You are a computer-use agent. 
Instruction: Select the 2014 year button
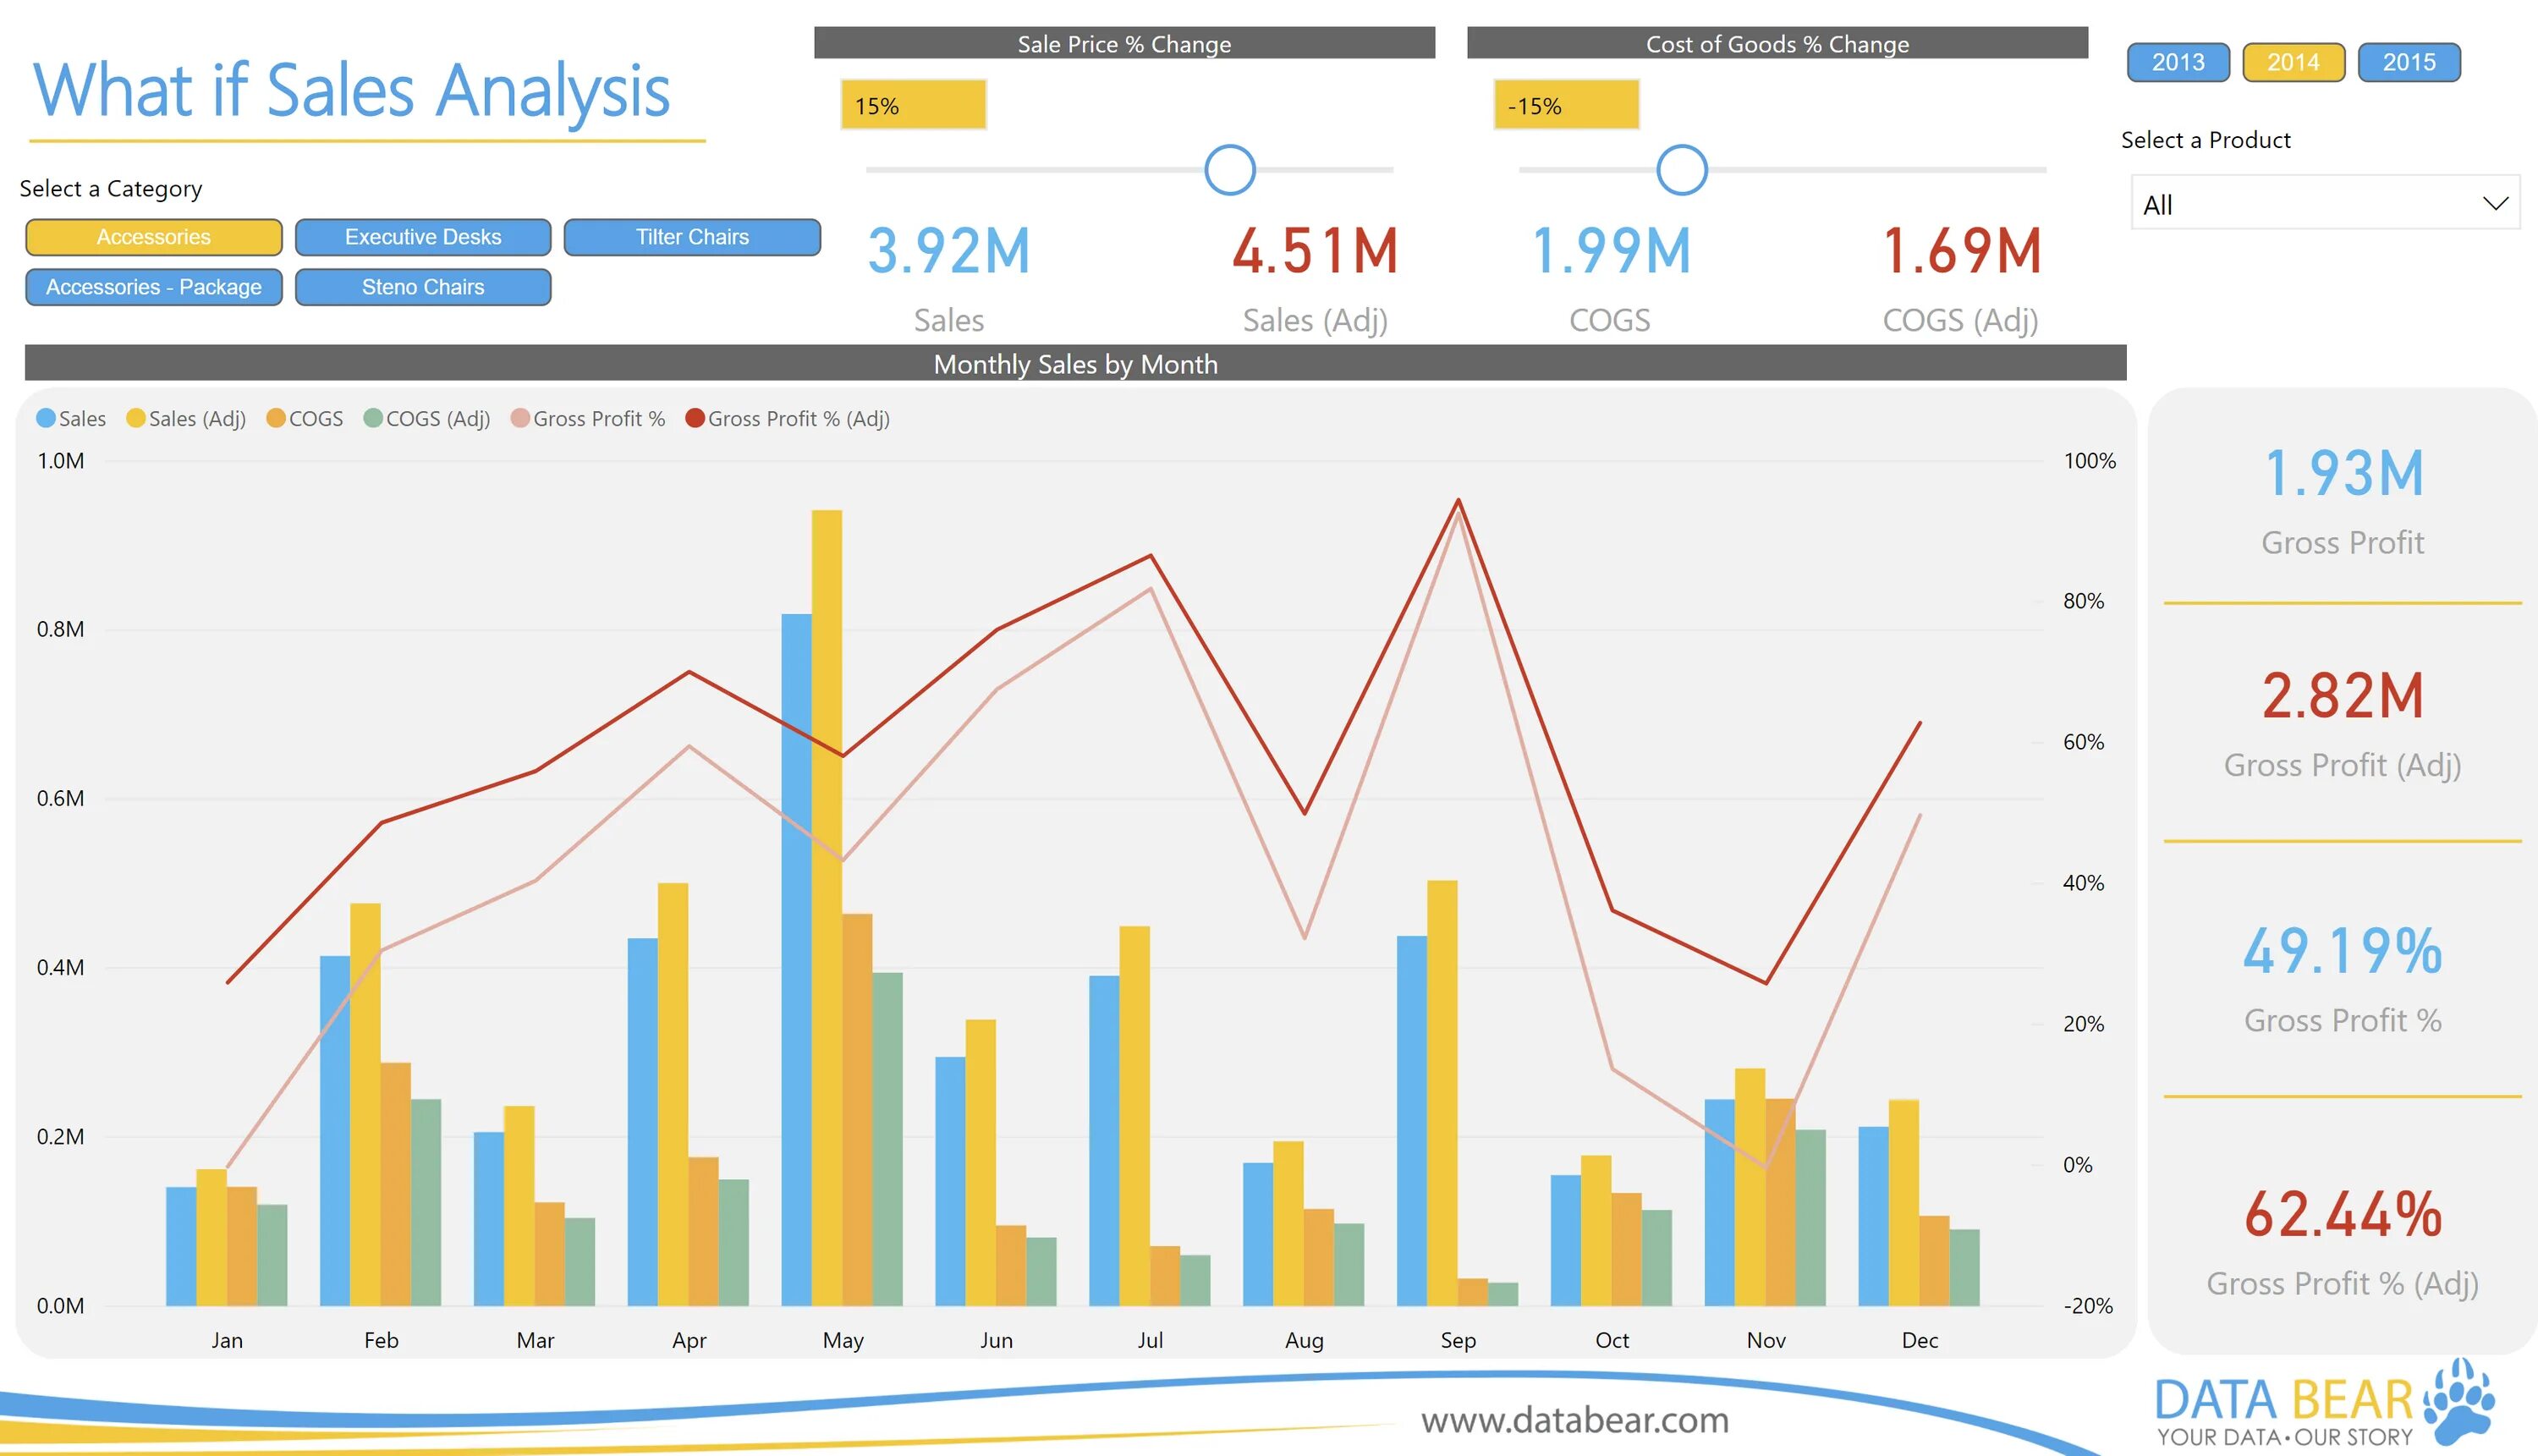(x=2293, y=62)
